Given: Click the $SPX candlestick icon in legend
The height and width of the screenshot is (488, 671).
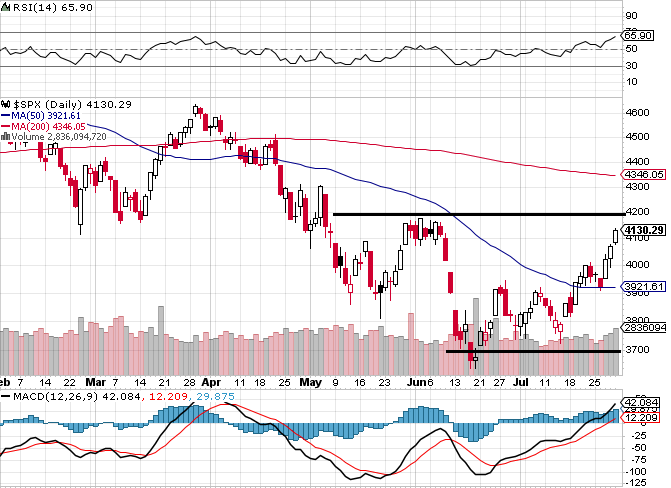Looking at the screenshot, I should pyautogui.click(x=6, y=104).
